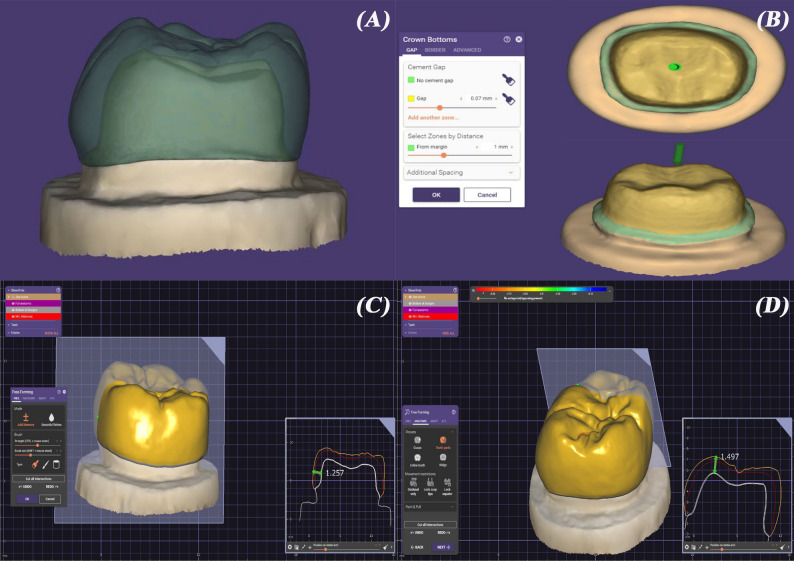Click UNDO in panel C Free Forming
This screenshot has height=561, width=794.
(x=25, y=487)
